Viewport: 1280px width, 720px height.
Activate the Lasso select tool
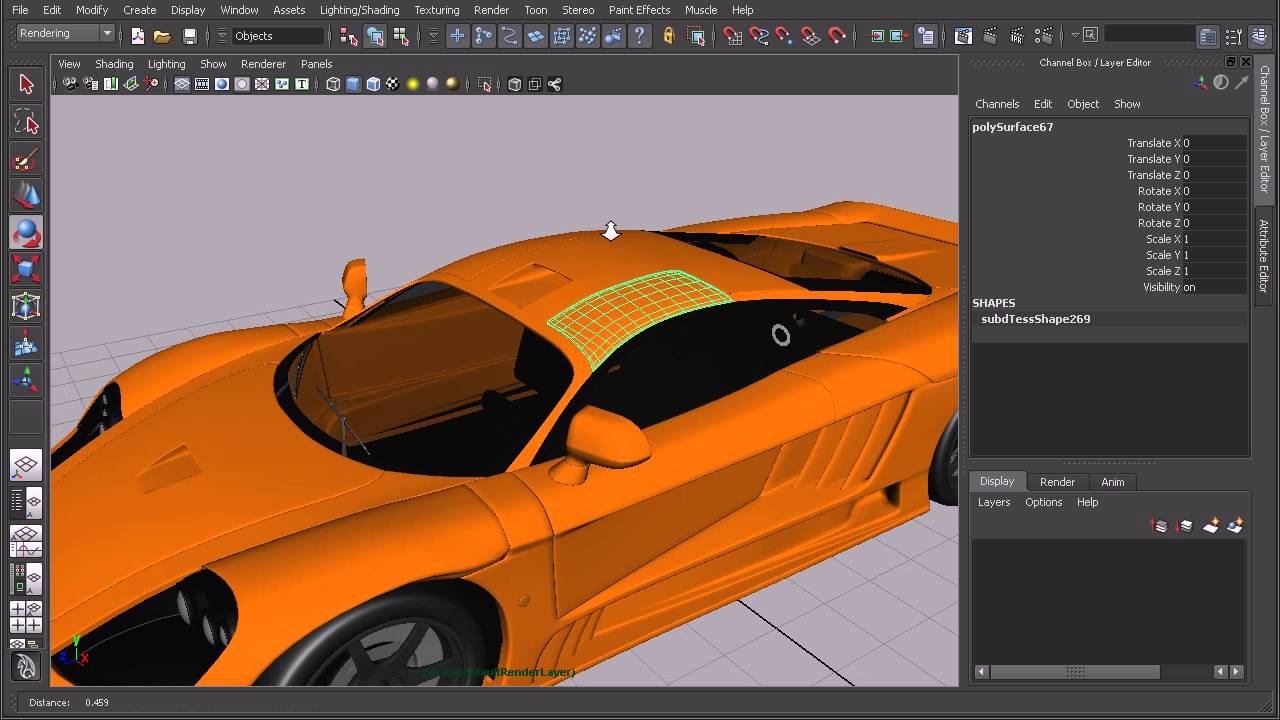point(26,123)
